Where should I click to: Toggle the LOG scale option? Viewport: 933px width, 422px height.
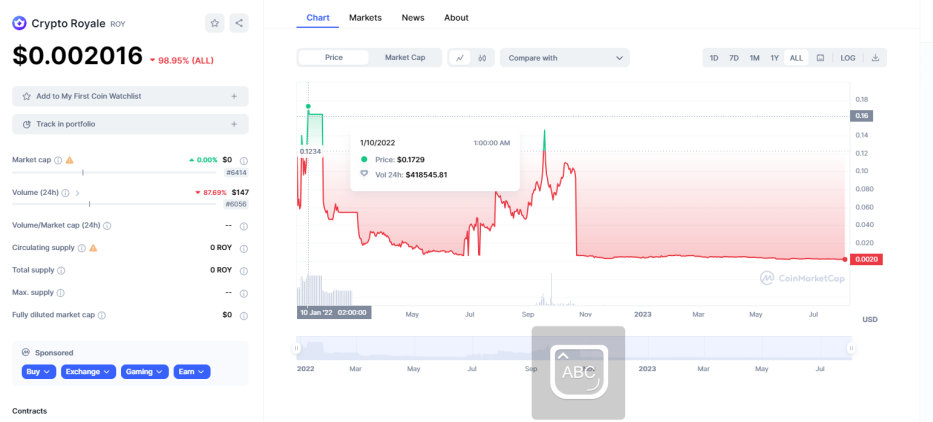point(848,58)
